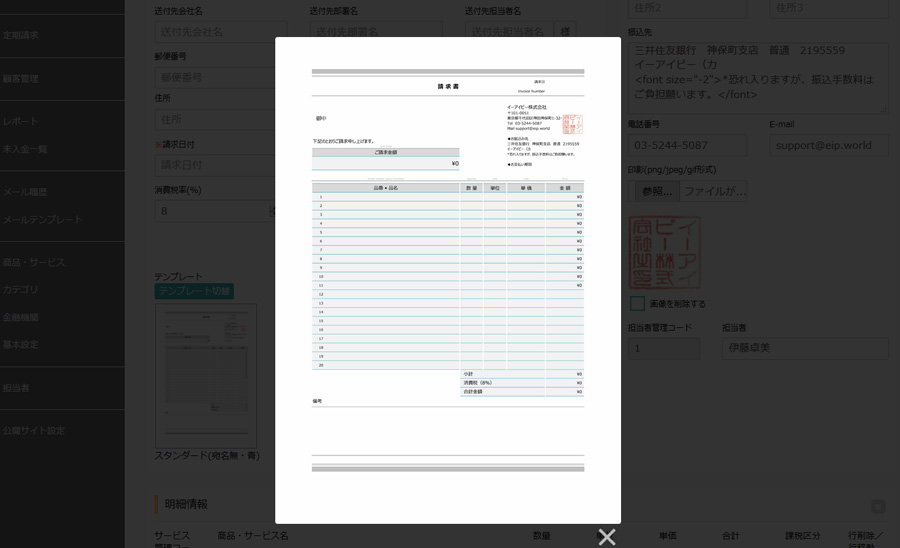Open 未入金一覧 in the sidebar

click(x=25, y=149)
